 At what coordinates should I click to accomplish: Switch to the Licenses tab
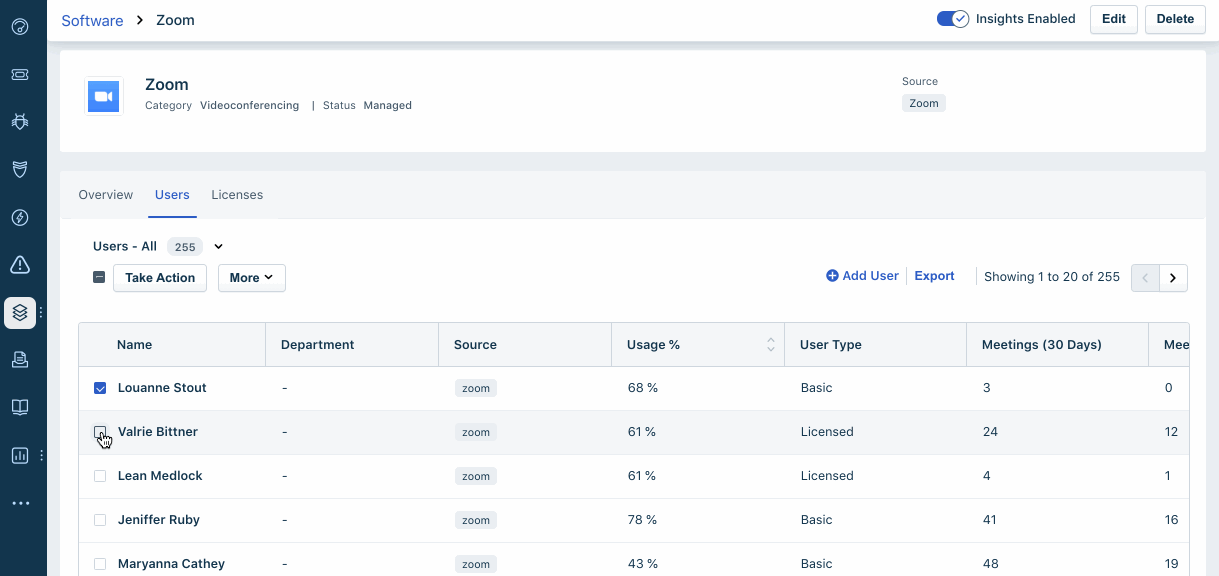click(x=237, y=195)
